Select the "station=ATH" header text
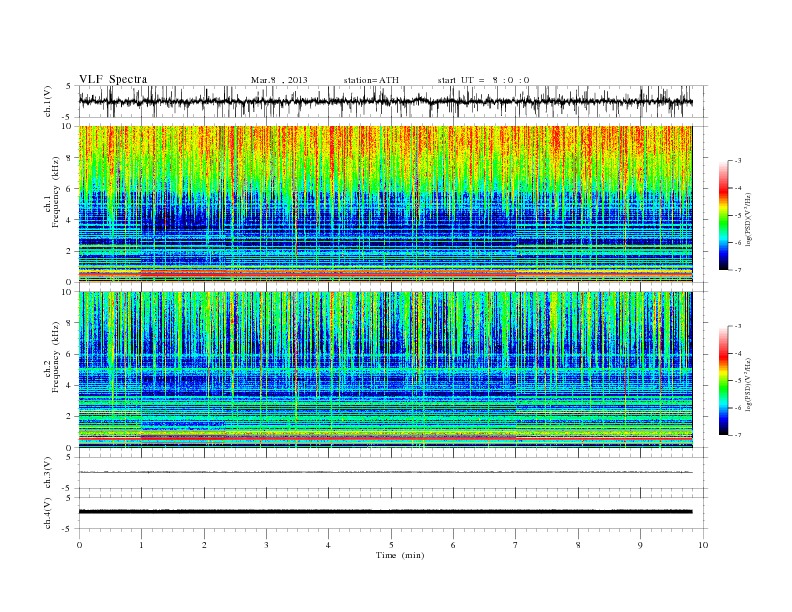This screenshot has height=612, width=792. [371, 80]
